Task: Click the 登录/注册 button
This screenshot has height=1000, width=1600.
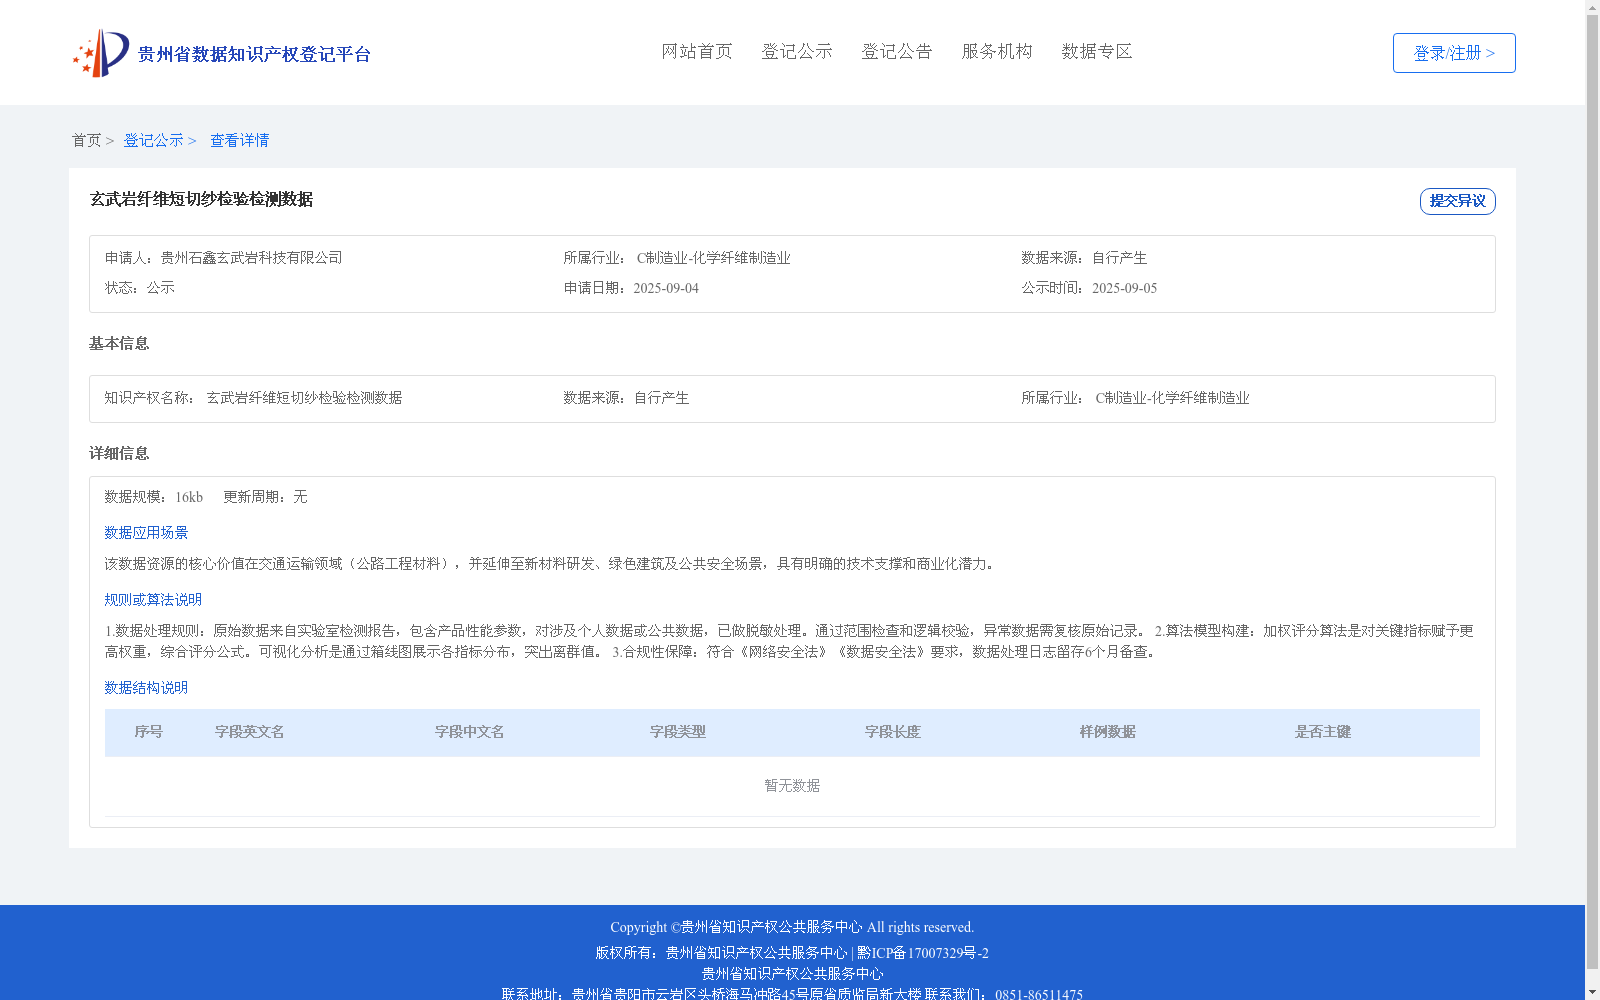Action: click(x=1454, y=53)
